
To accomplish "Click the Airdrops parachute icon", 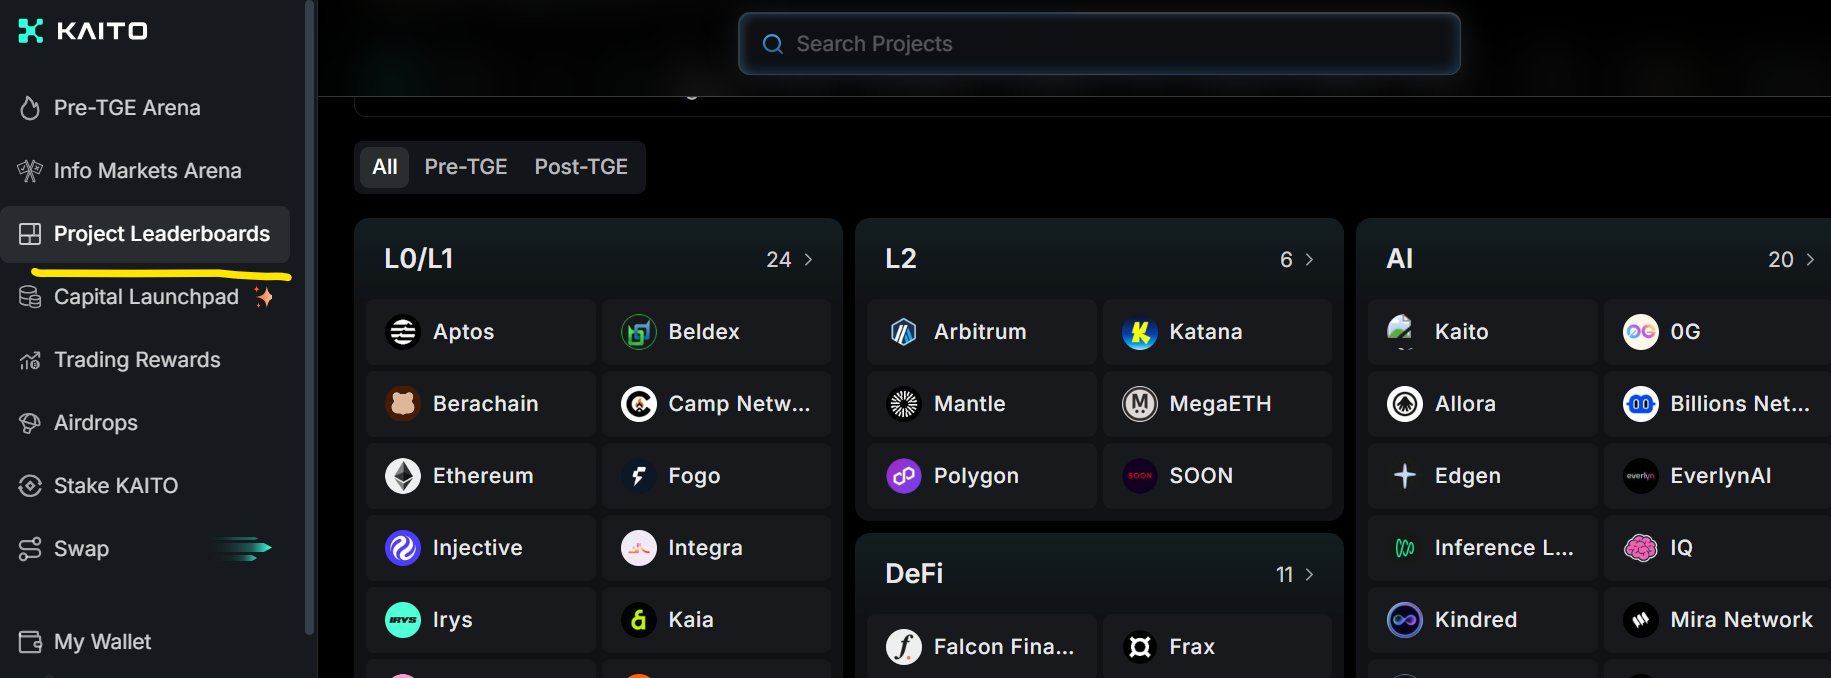I will tap(30, 423).
